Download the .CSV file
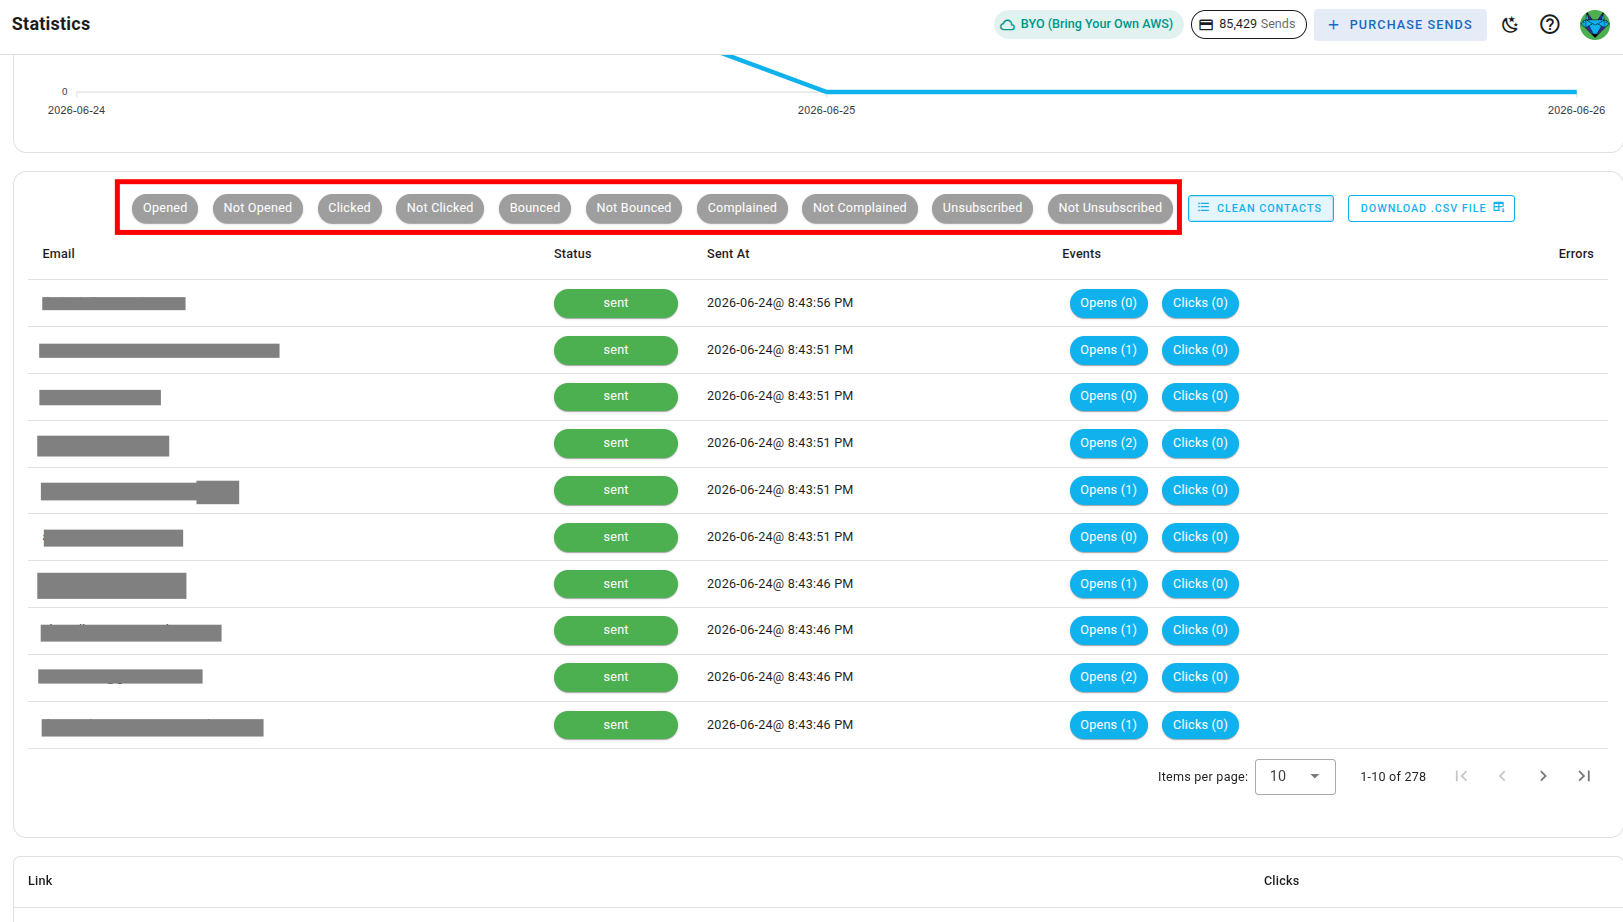 [x=1431, y=208]
